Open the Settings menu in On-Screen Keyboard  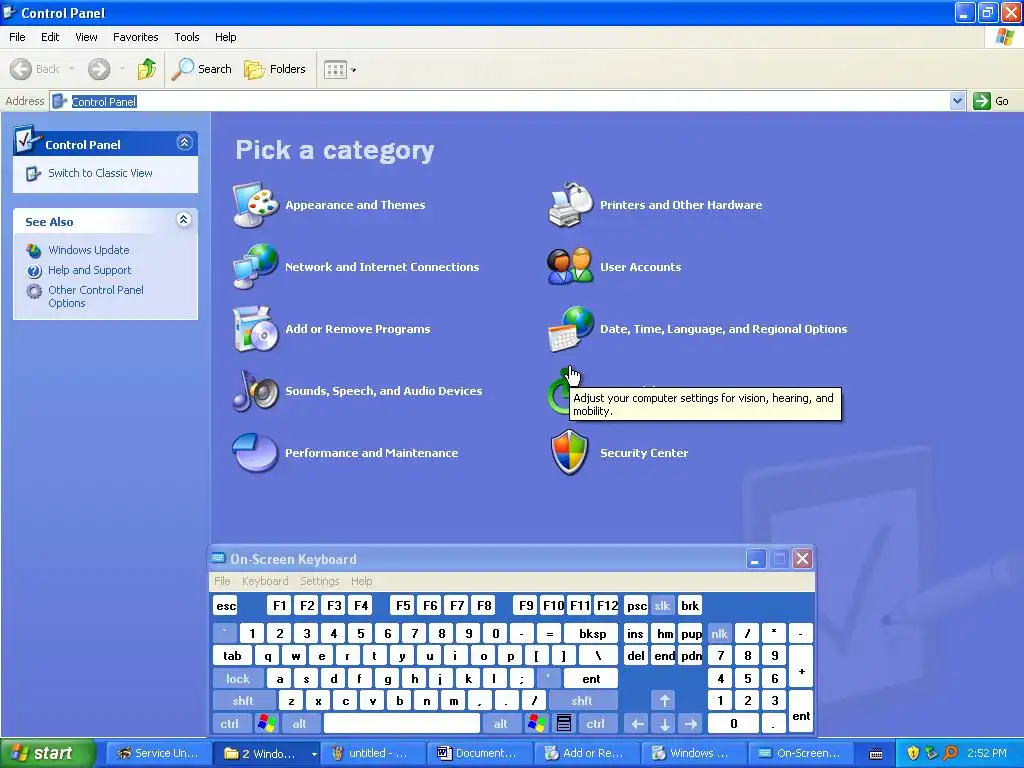pyautogui.click(x=319, y=581)
